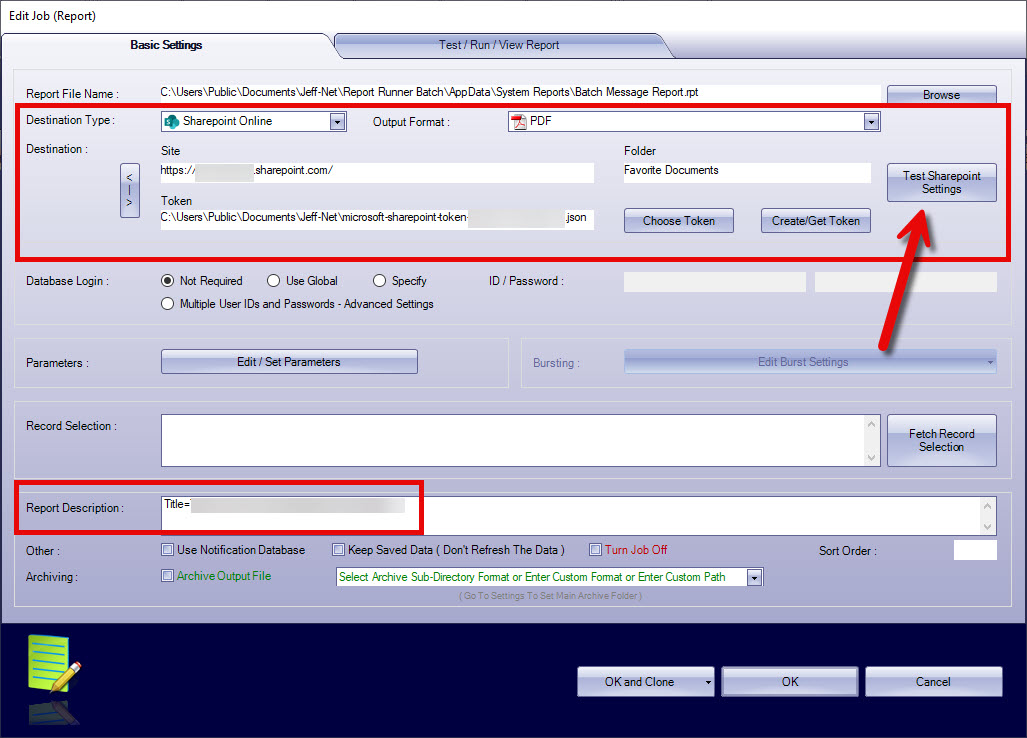Viewport: 1027px width, 738px height.
Task: Click the SharePoint icon in Destination Type
Action: click(171, 121)
